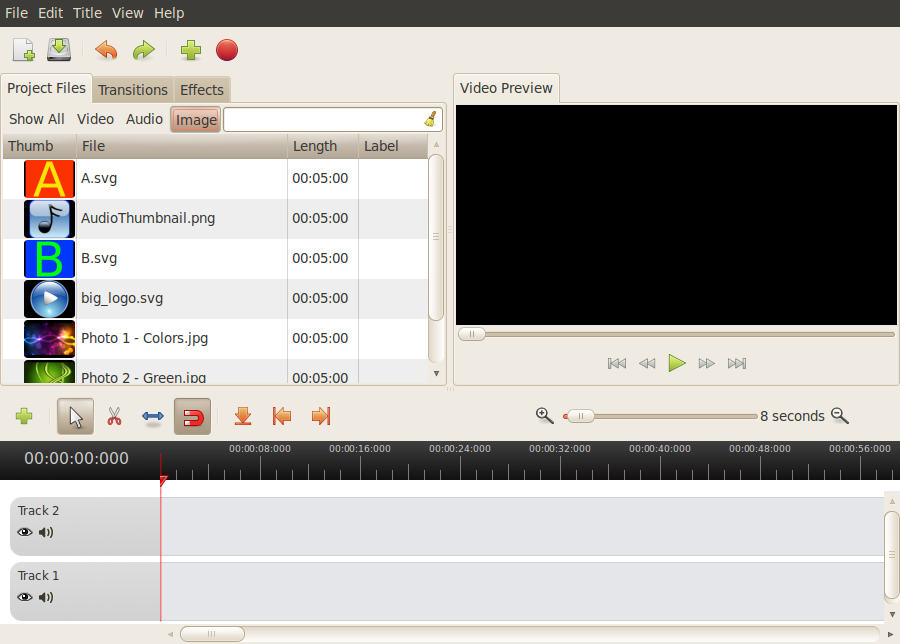
Task: Select the resize tool on timeline toolbar
Action: tap(152, 416)
